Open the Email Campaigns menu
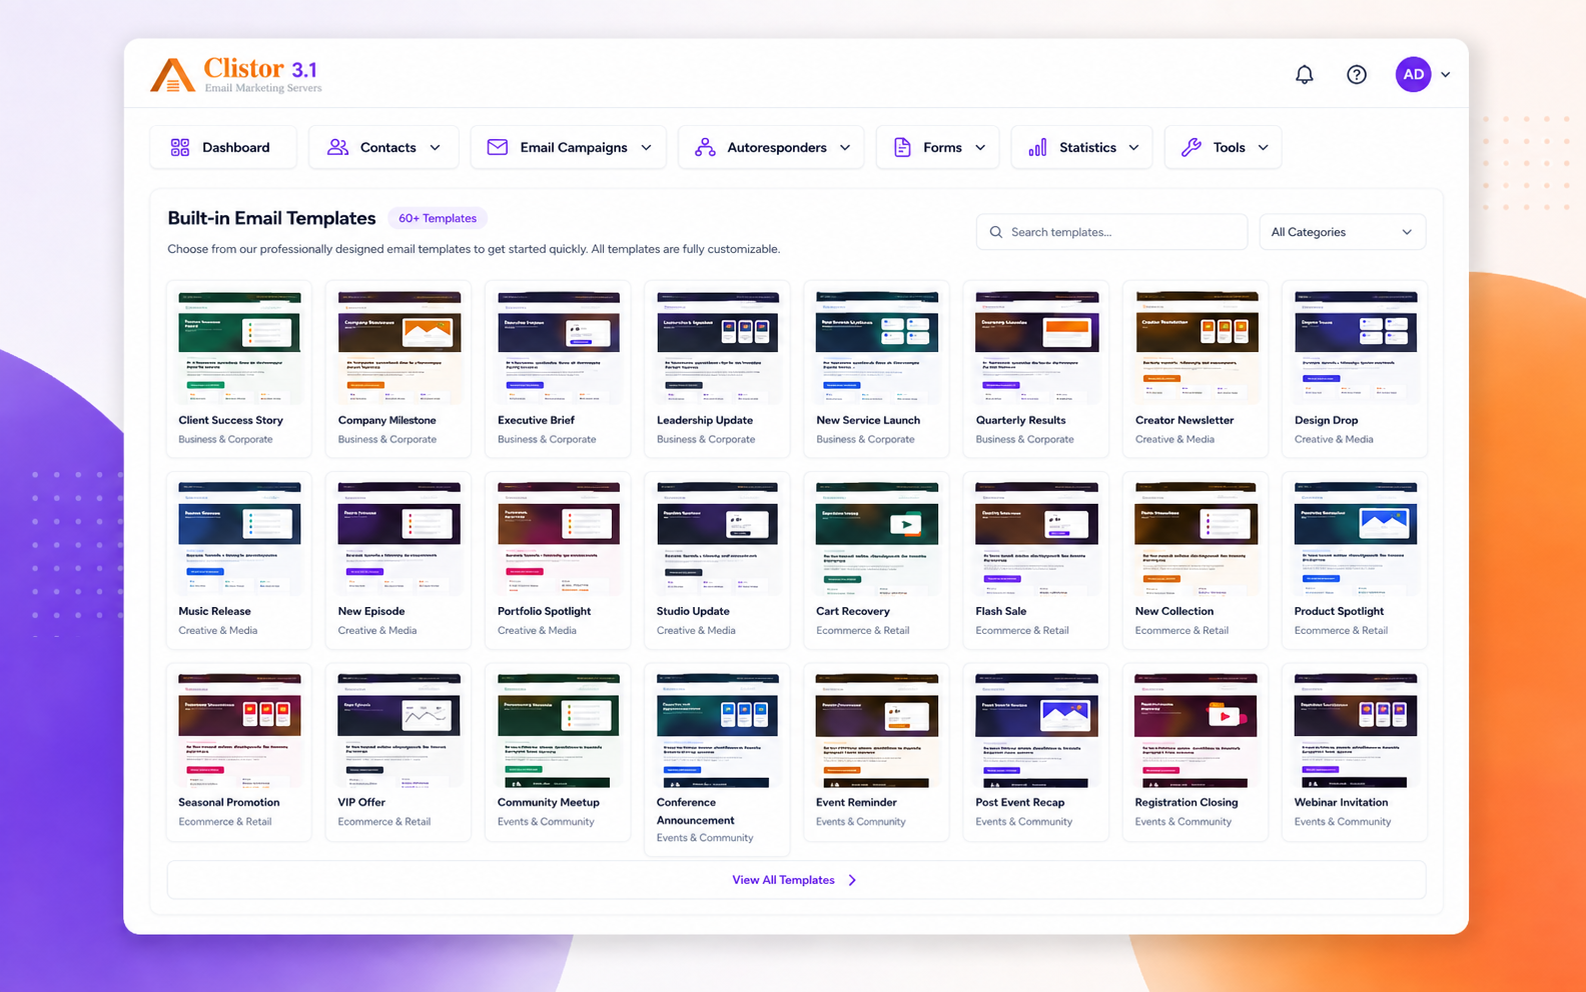The height and width of the screenshot is (992, 1586). pos(568,147)
